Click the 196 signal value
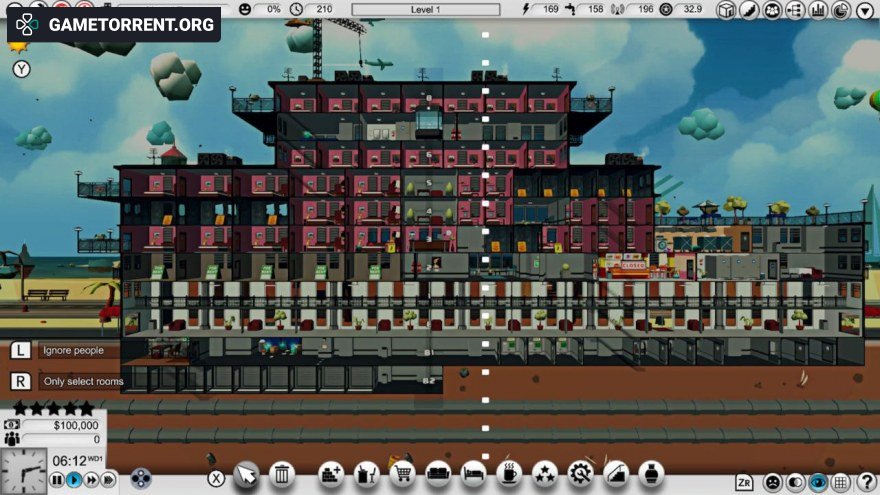This screenshot has width=880, height=495. (x=645, y=9)
